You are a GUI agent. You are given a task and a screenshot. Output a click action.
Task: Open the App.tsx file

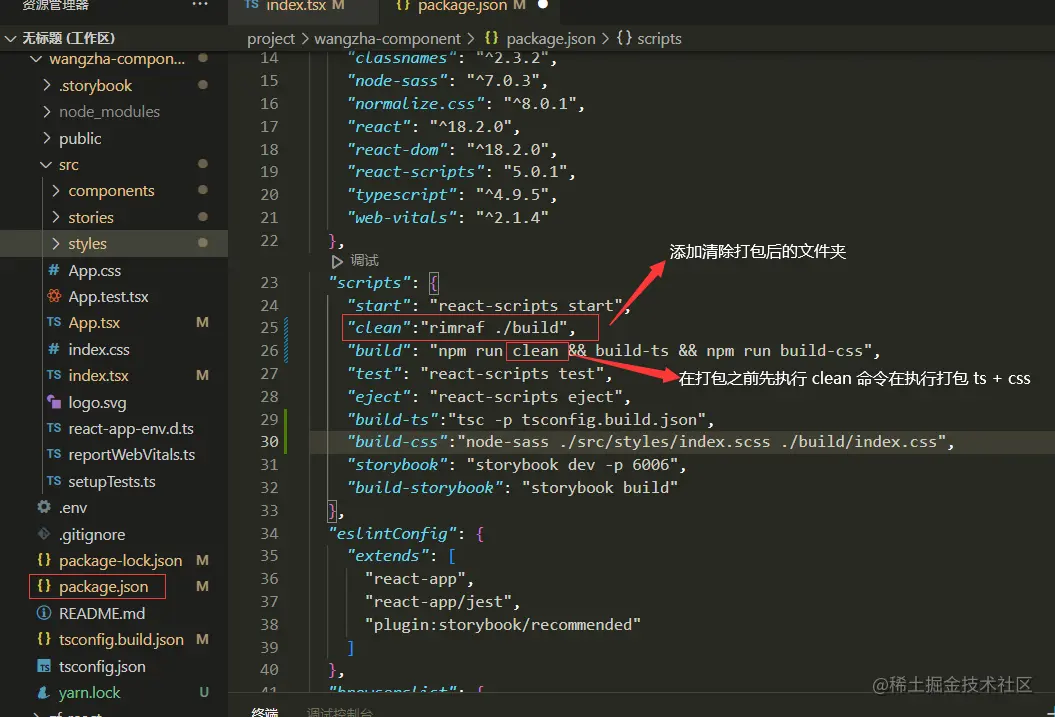[x=94, y=323]
